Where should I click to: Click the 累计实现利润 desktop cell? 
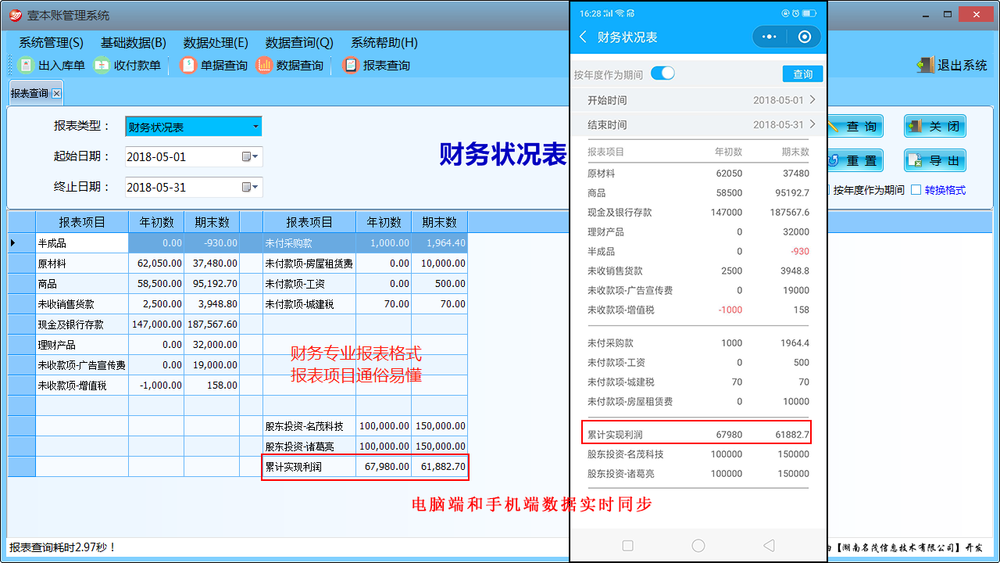(x=309, y=467)
